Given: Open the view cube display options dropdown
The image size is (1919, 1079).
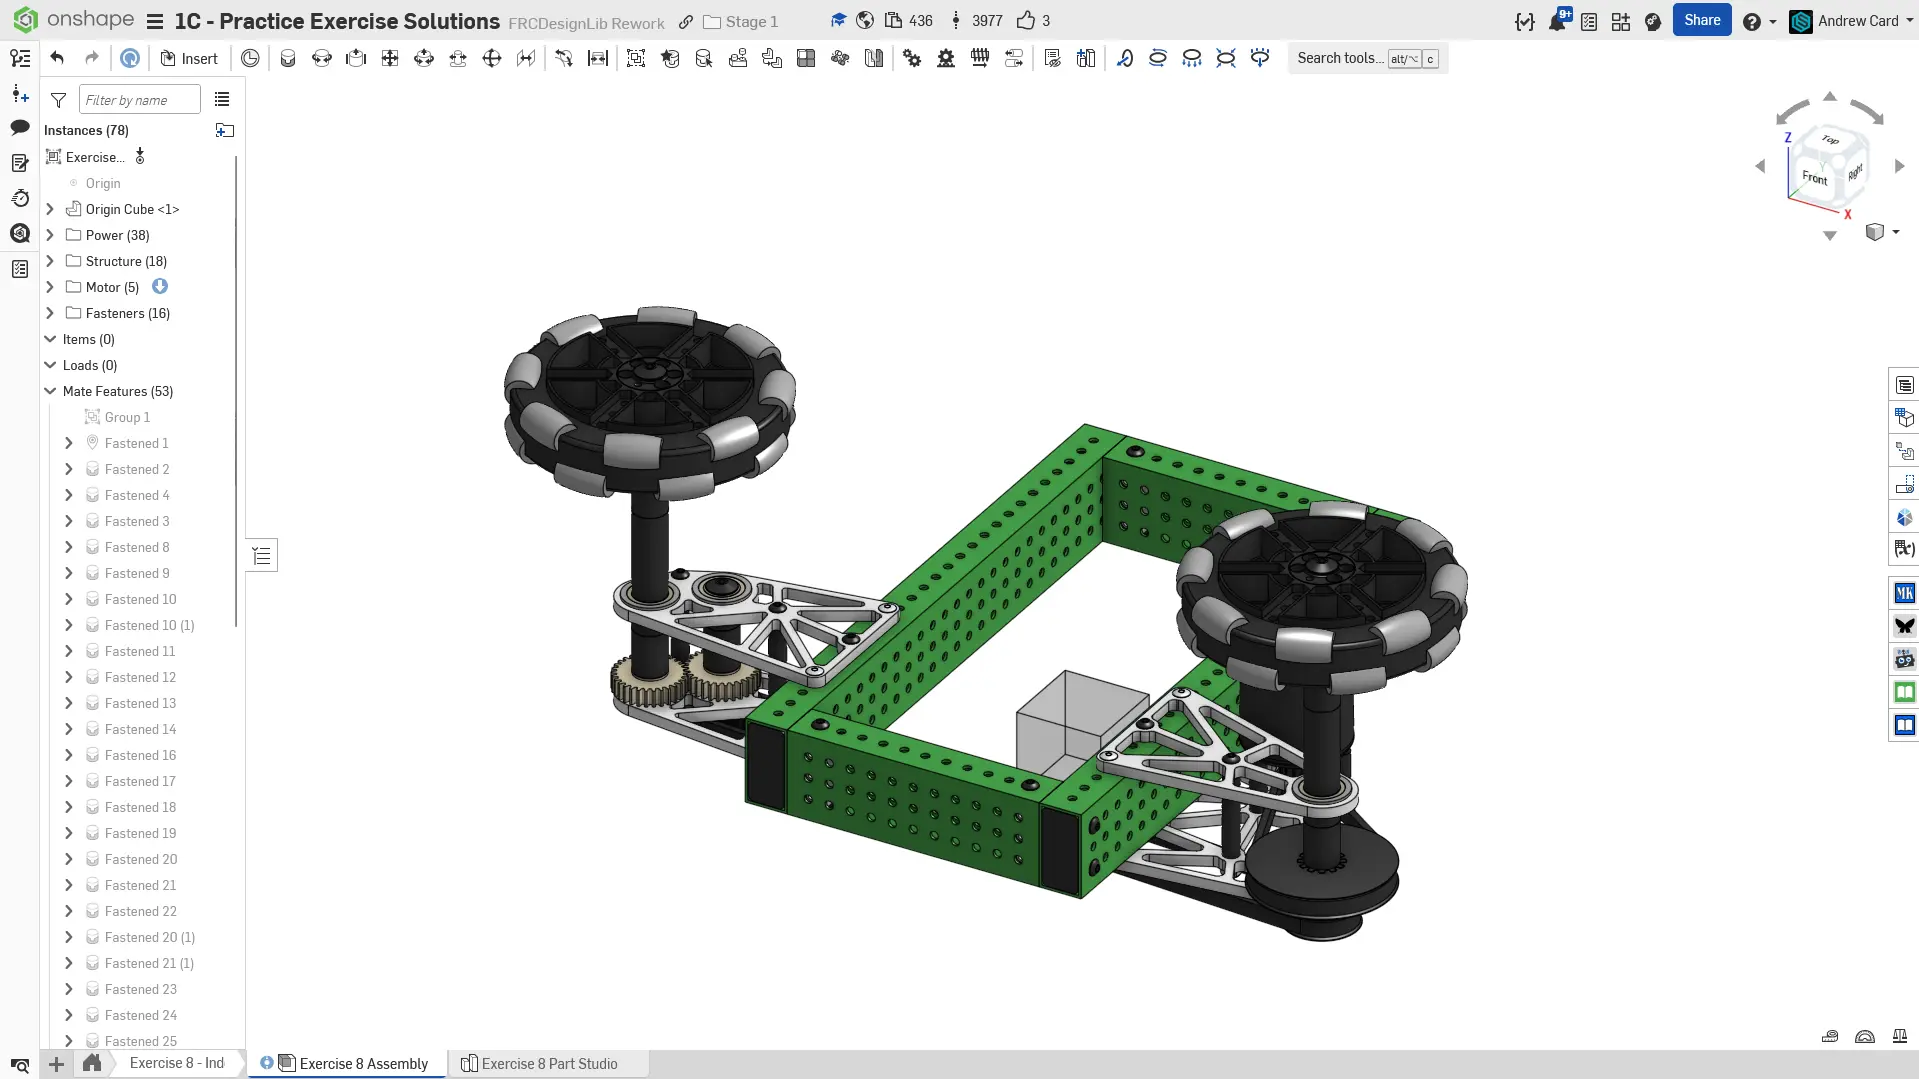Looking at the screenshot, I should coord(1895,232).
